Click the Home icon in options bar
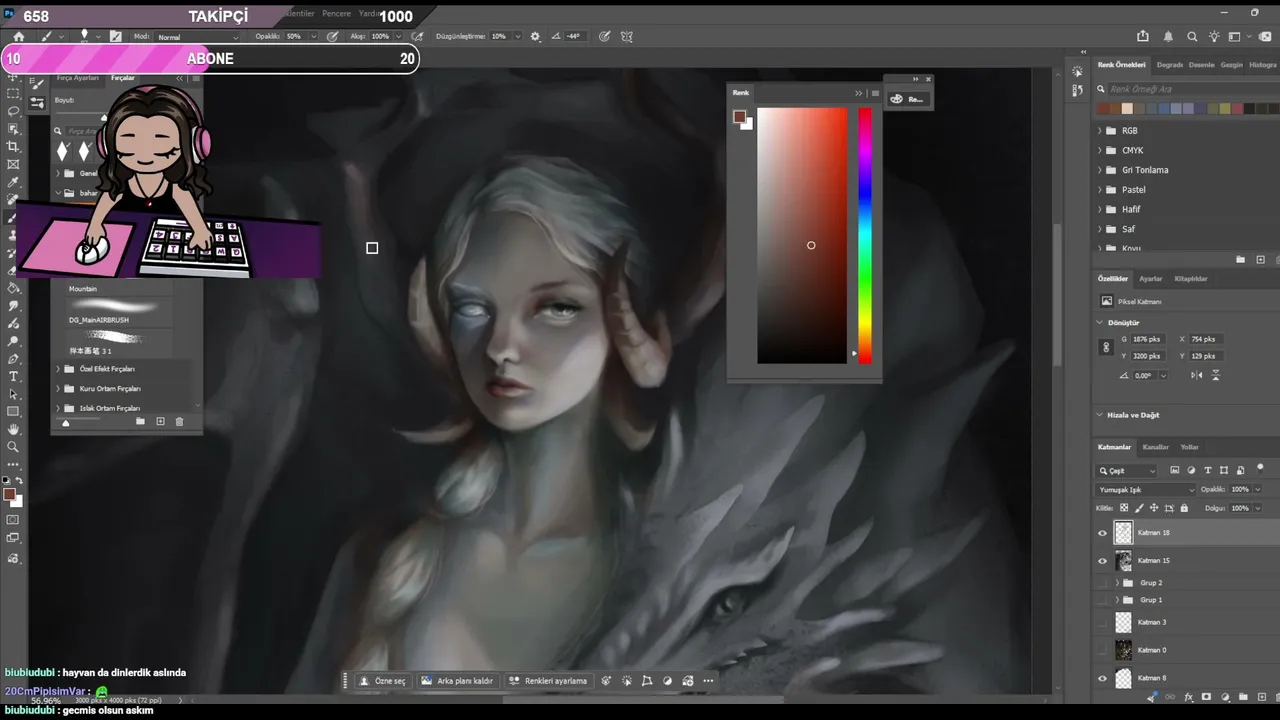The height and width of the screenshot is (720, 1280). [x=18, y=37]
